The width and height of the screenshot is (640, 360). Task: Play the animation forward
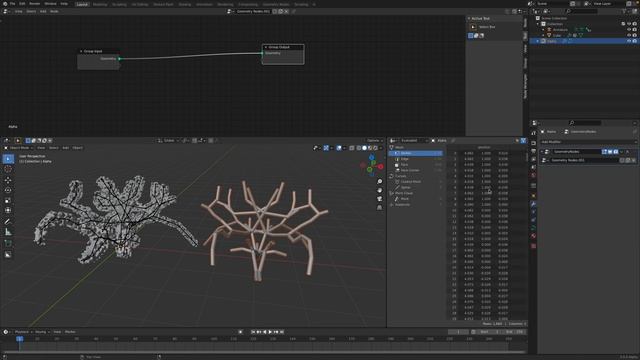[x=270, y=332]
